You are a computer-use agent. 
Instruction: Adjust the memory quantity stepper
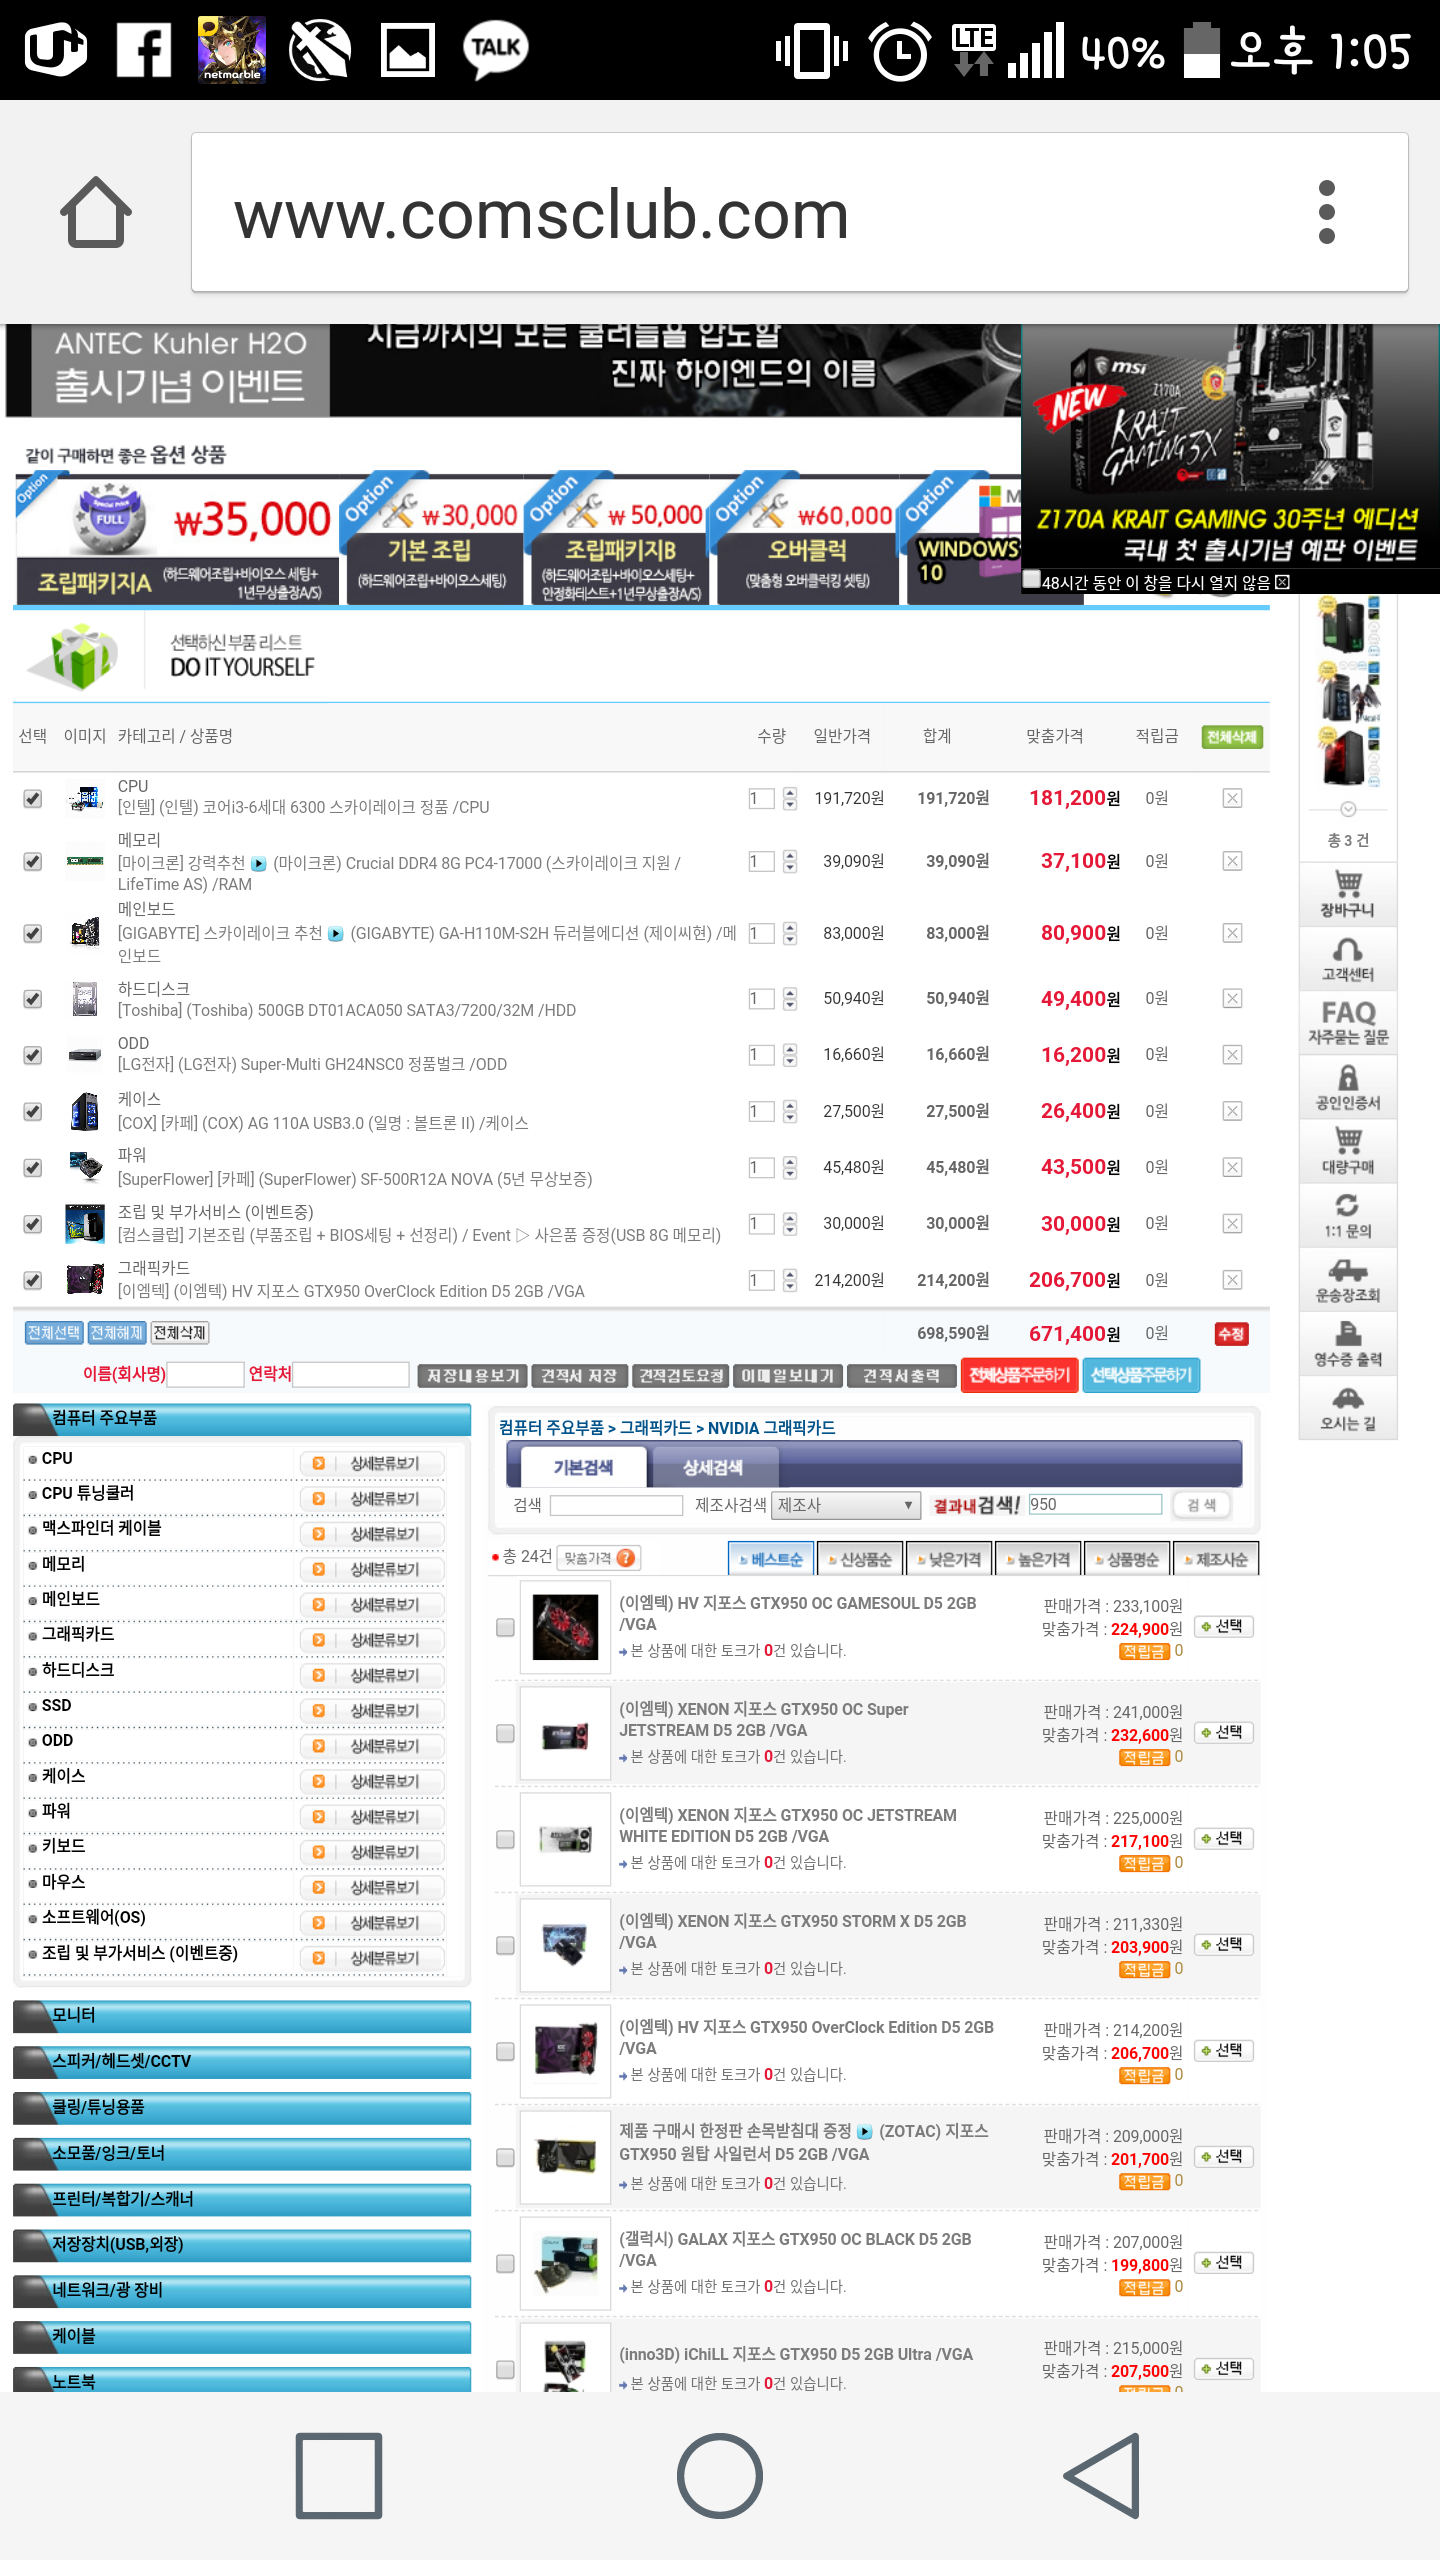coord(790,861)
